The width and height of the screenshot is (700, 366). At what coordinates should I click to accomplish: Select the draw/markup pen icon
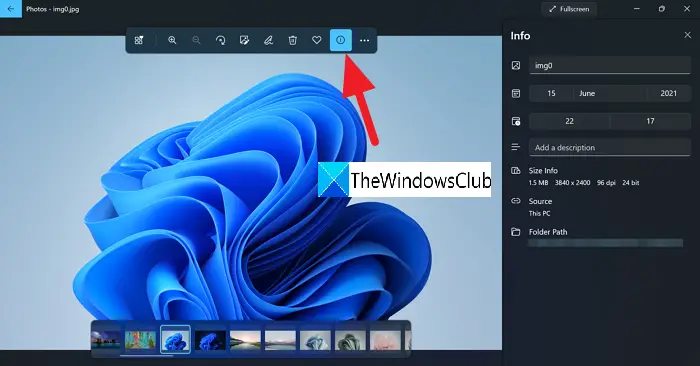pyautogui.click(x=268, y=40)
